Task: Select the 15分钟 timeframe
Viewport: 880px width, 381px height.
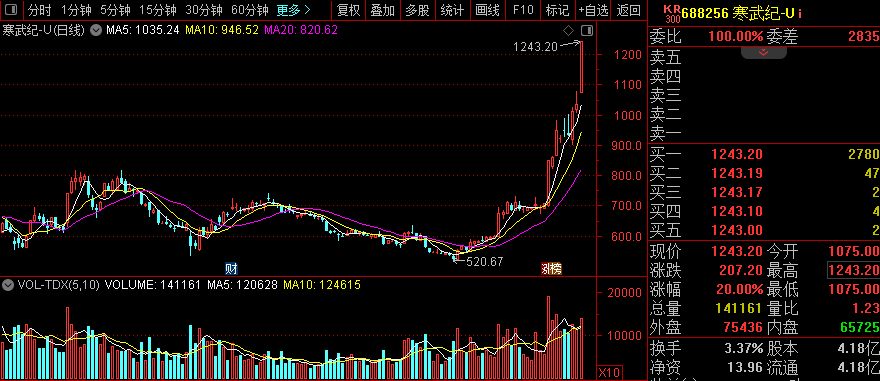Action: click(158, 10)
